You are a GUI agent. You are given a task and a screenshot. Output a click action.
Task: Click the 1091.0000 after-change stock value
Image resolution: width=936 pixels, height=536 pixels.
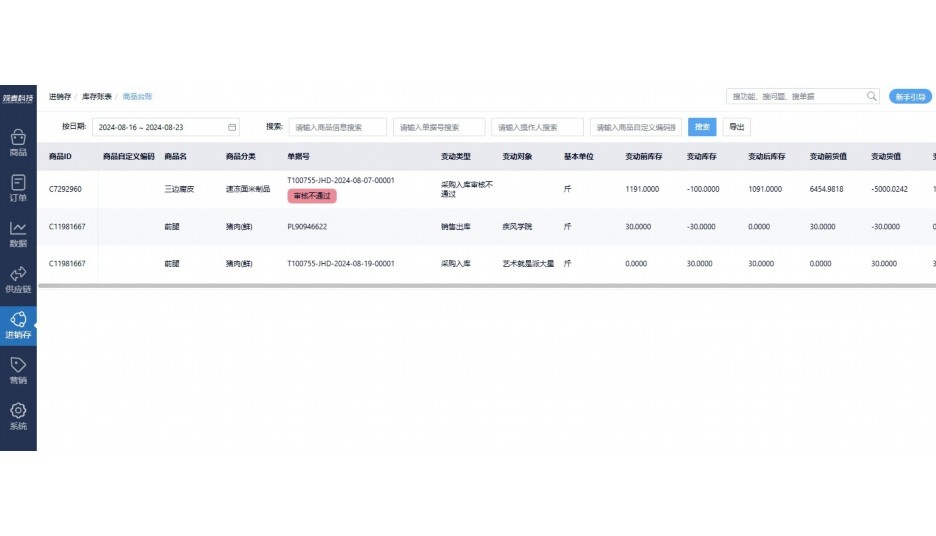point(765,189)
